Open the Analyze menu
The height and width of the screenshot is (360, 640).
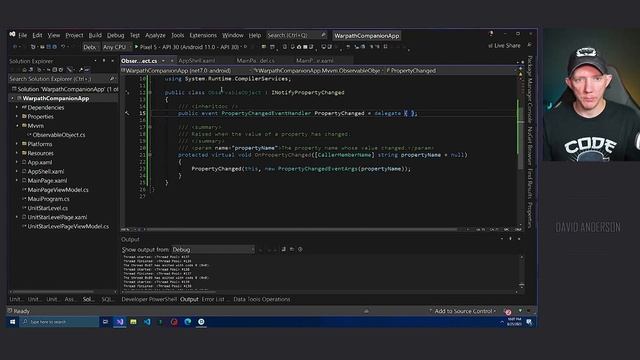click(155, 36)
